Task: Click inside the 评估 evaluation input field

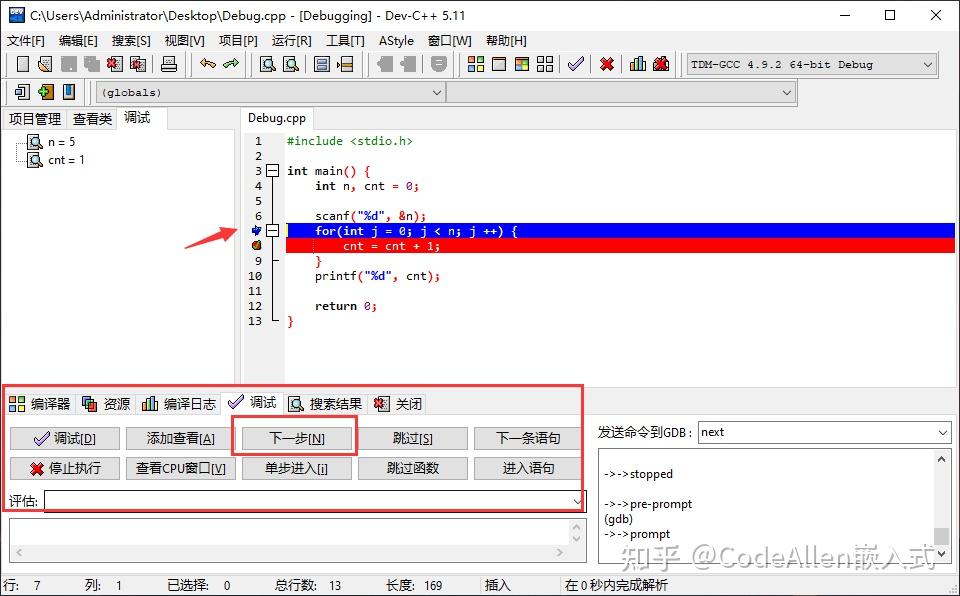Action: point(300,499)
